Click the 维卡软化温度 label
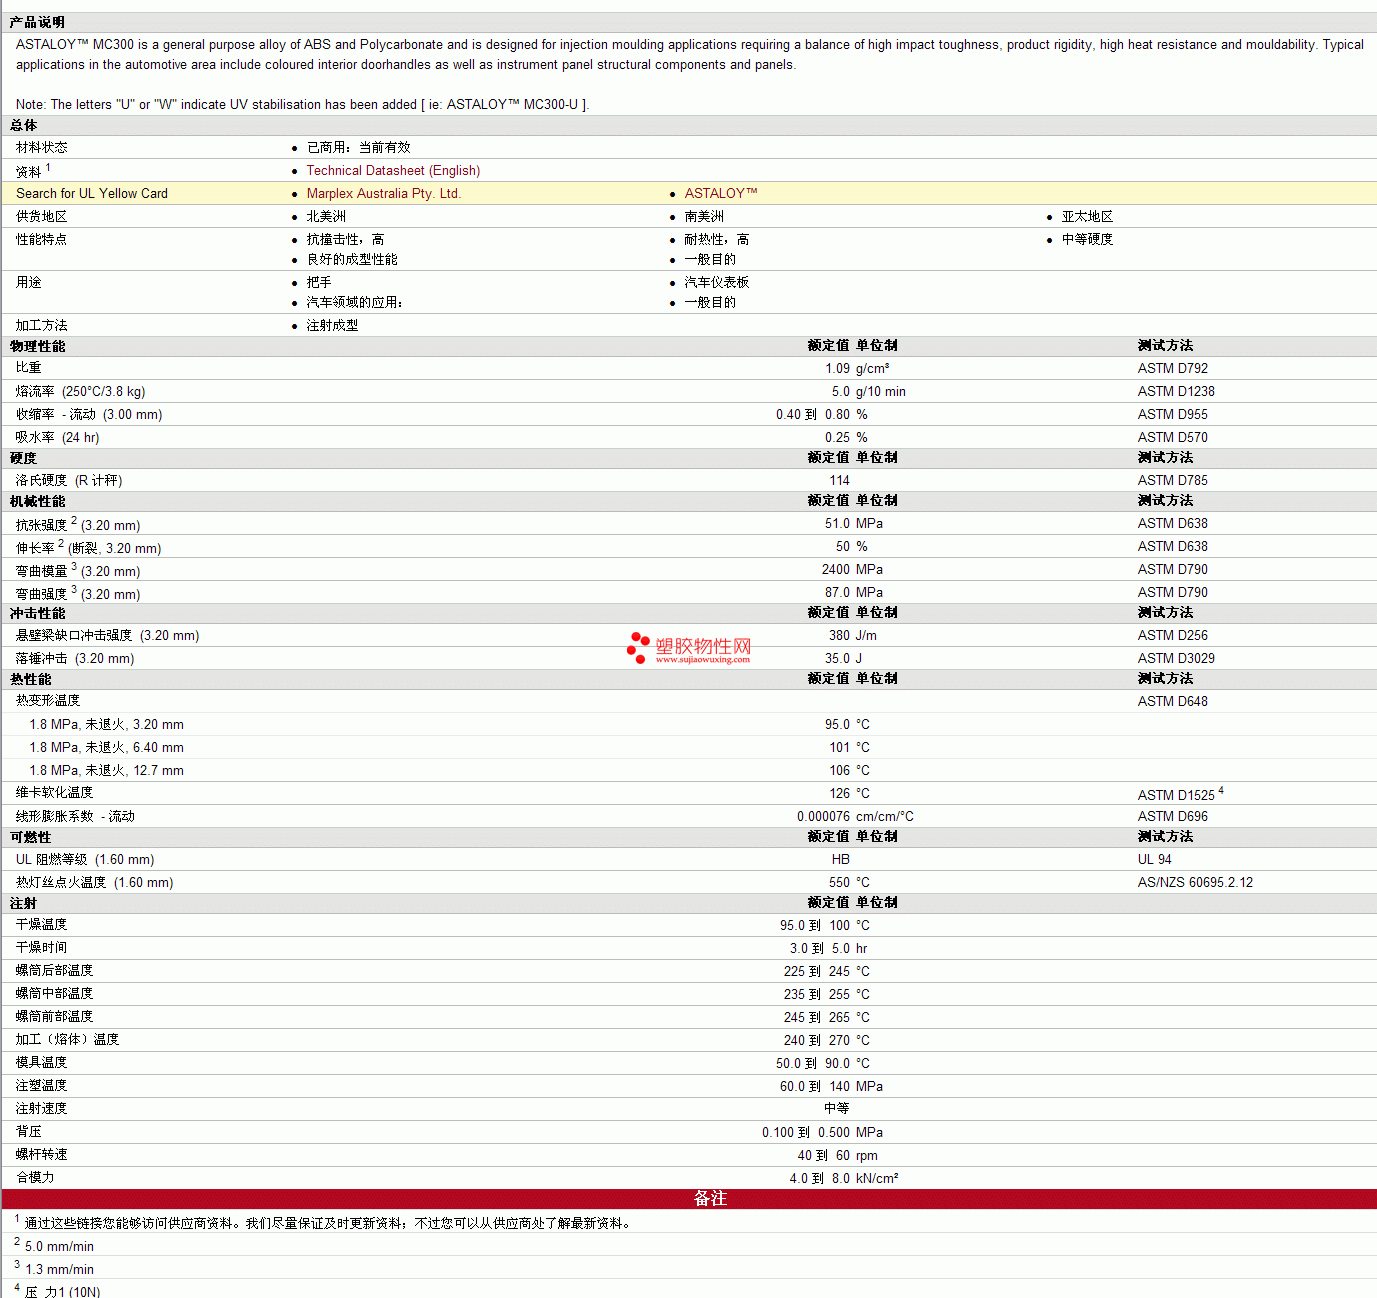1377x1298 pixels. coord(54,793)
